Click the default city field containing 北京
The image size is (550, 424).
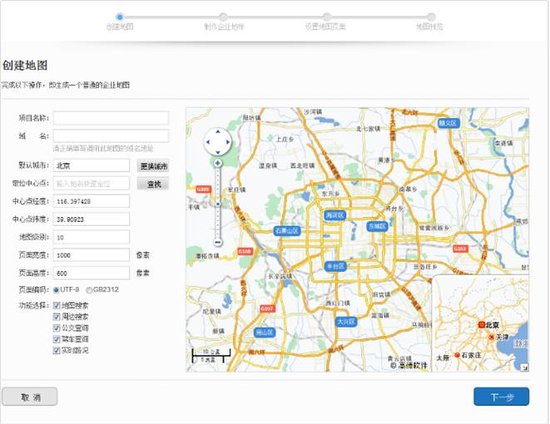[x=91, y=166]
